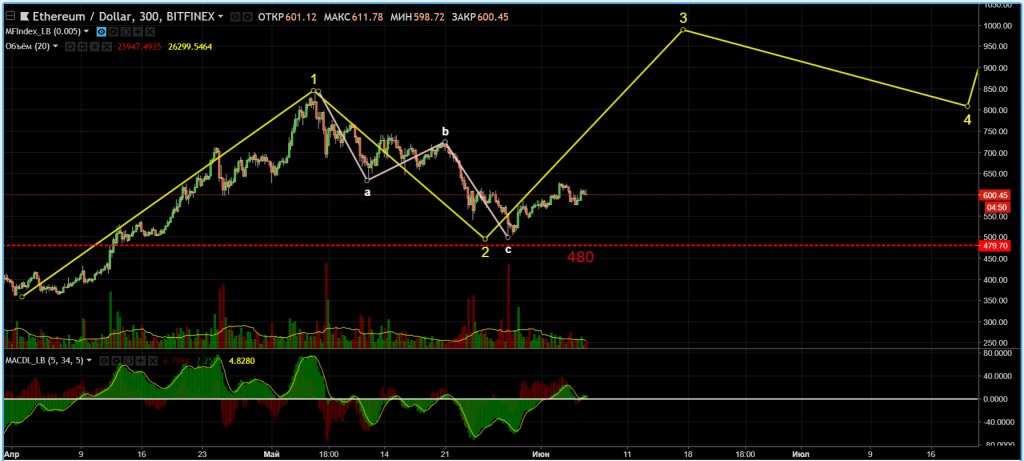1024x461 pixels.
Task: Remove Объём volume indicator with X icon
Action: [107, 46]
